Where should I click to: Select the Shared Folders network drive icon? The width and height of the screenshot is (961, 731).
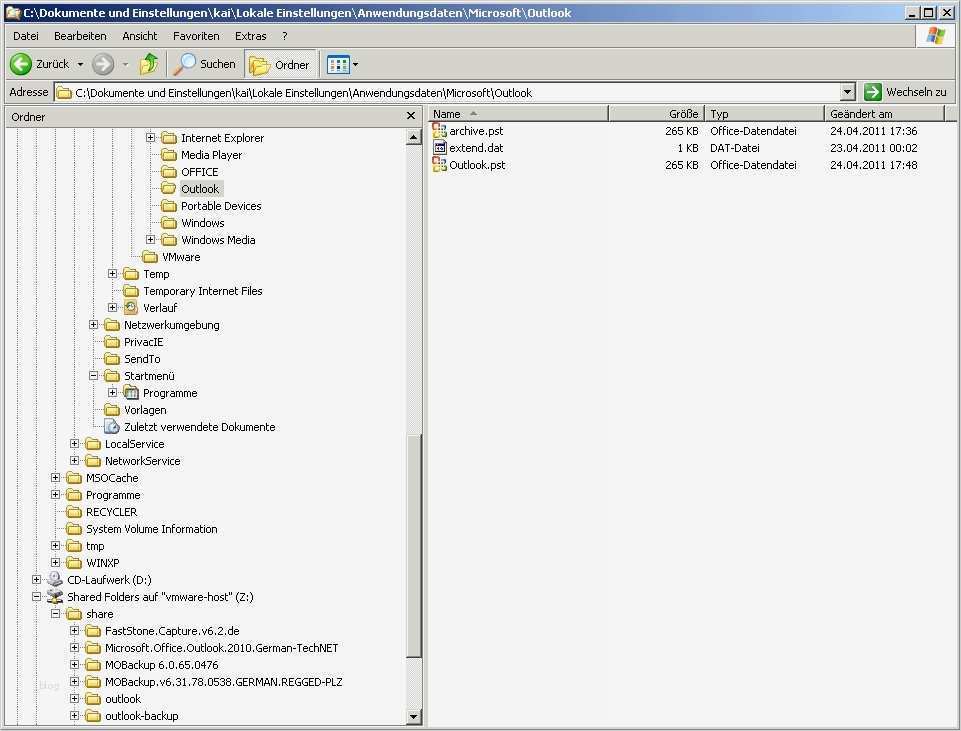(55, 596)
